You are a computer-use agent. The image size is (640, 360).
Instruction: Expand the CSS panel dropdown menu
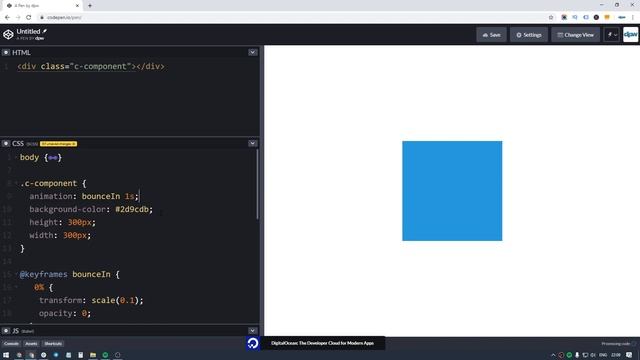click(x=253, y=143)
